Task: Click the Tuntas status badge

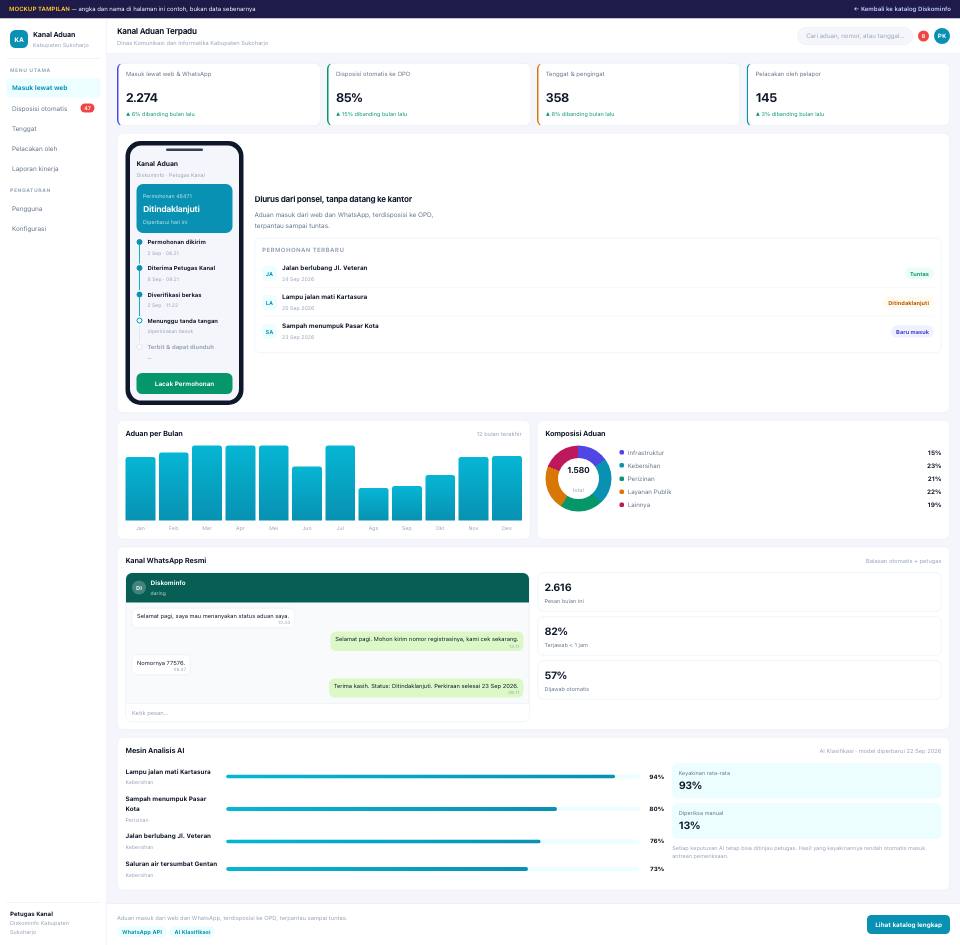Action: tap(919, 274)
